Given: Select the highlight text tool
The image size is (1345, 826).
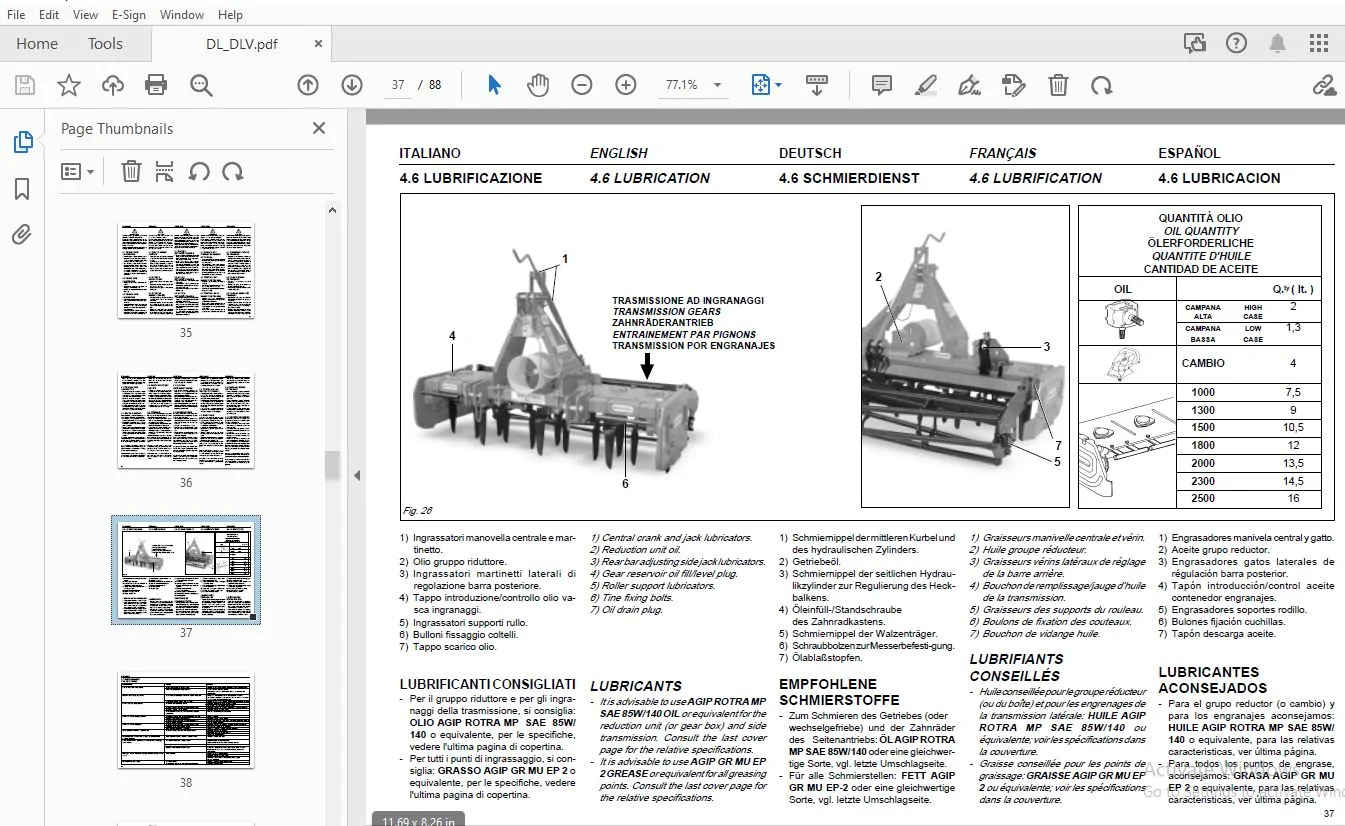Looking at the screenshot, I should tap(925, 85).
